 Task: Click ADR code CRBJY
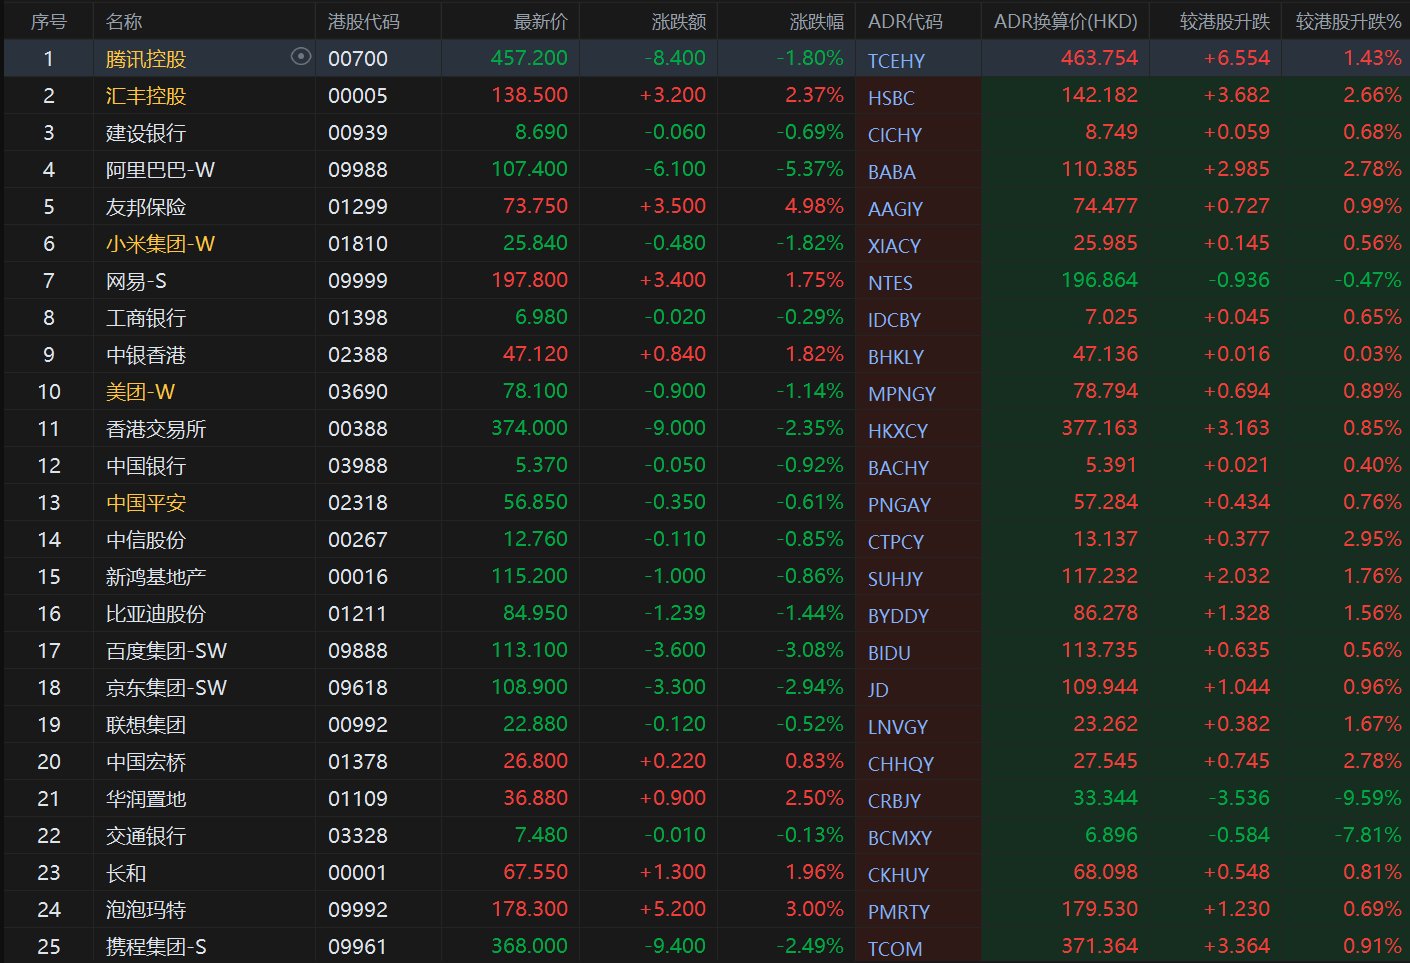point(894,801)
